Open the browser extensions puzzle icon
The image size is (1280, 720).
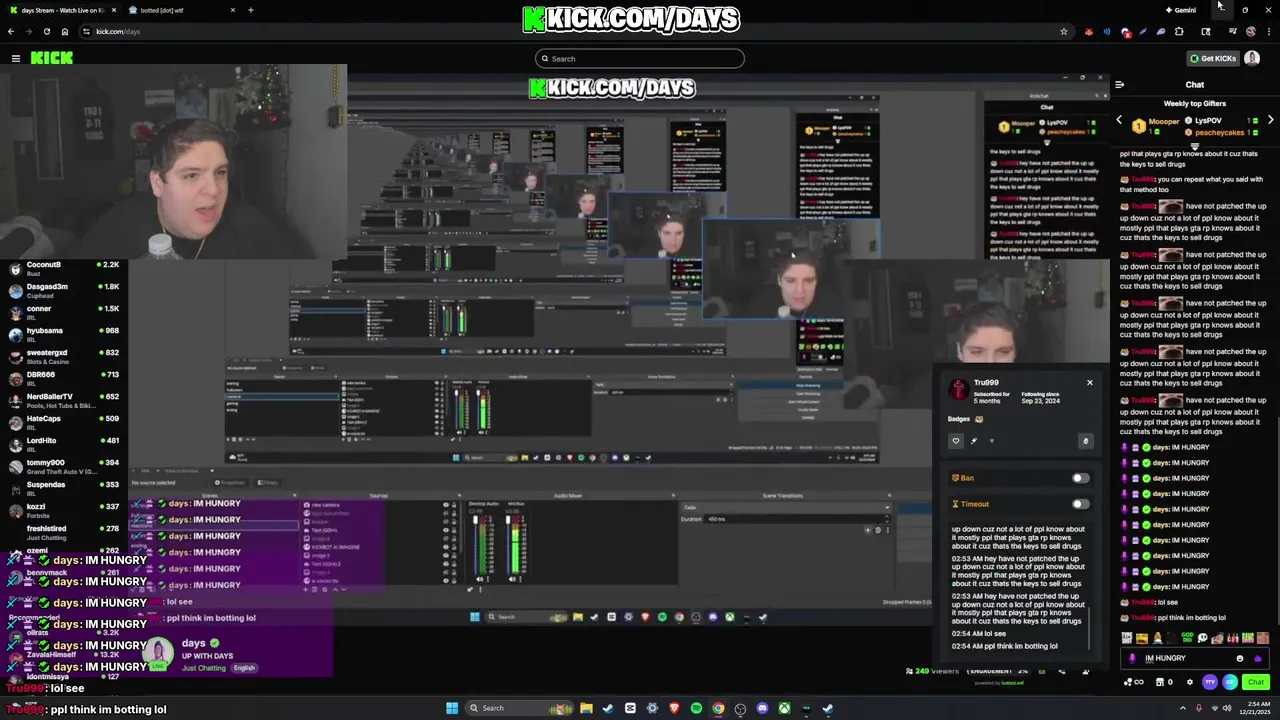[1179, 31]
